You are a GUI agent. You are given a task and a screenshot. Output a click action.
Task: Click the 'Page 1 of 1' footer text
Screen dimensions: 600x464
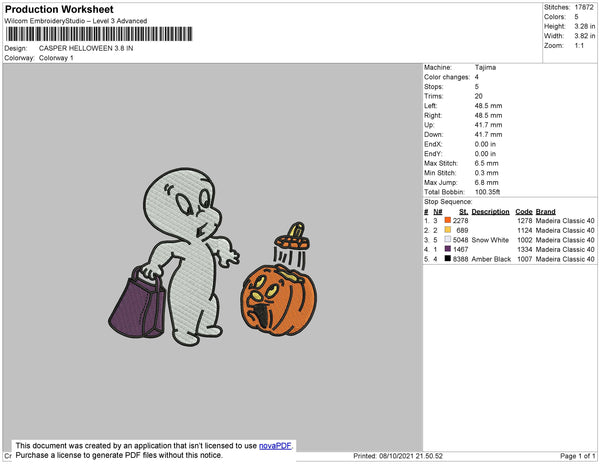pyautogui.click(x=578, y=456)
